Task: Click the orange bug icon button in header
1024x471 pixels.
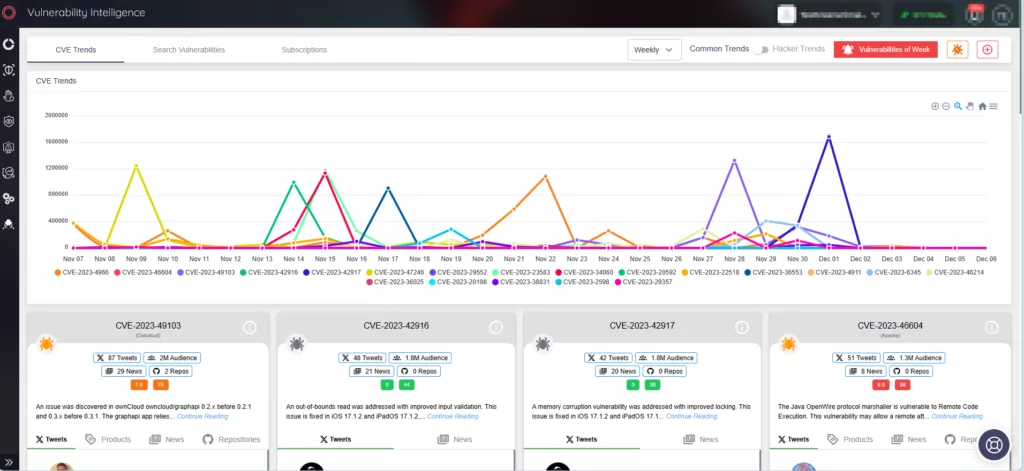Action: (x=957, y=50)
